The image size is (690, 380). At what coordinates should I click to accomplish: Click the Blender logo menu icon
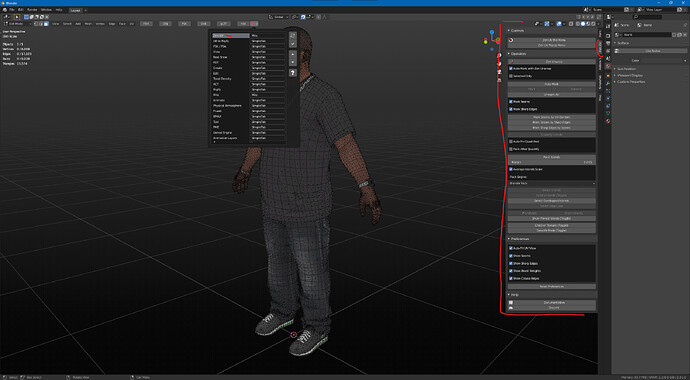click(5, 10)
